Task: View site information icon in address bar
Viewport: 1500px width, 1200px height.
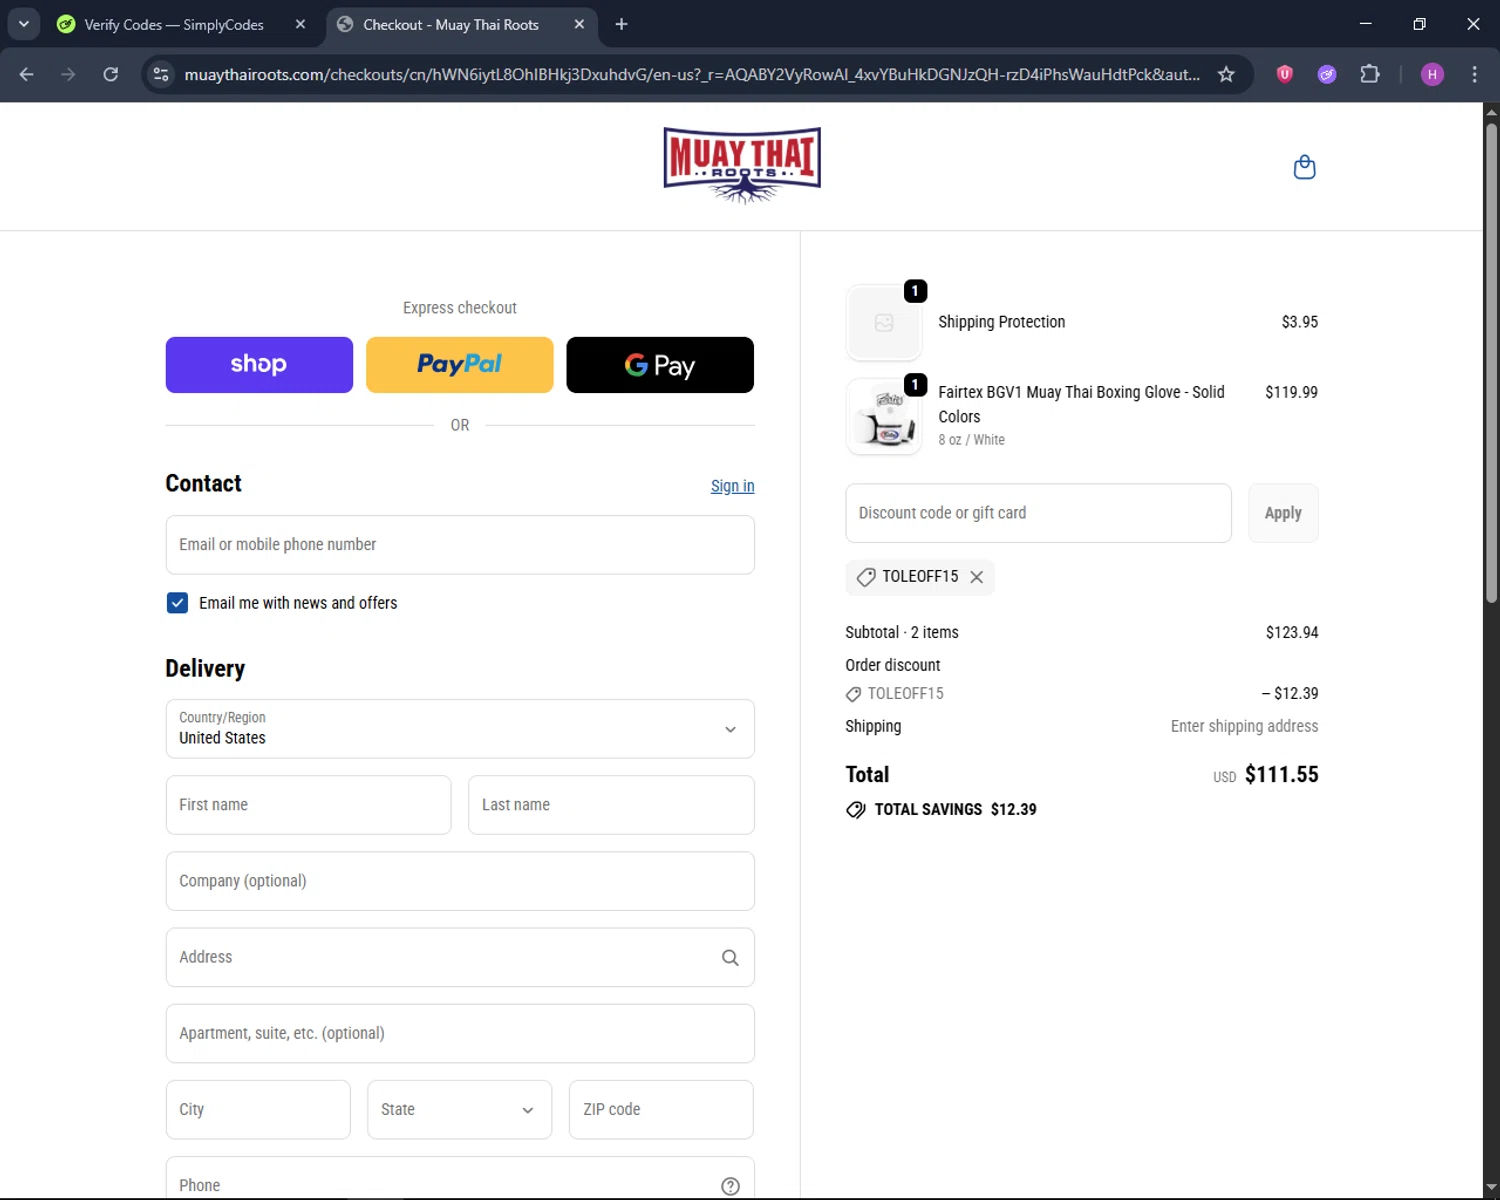Action: click(x=161, y=74)
